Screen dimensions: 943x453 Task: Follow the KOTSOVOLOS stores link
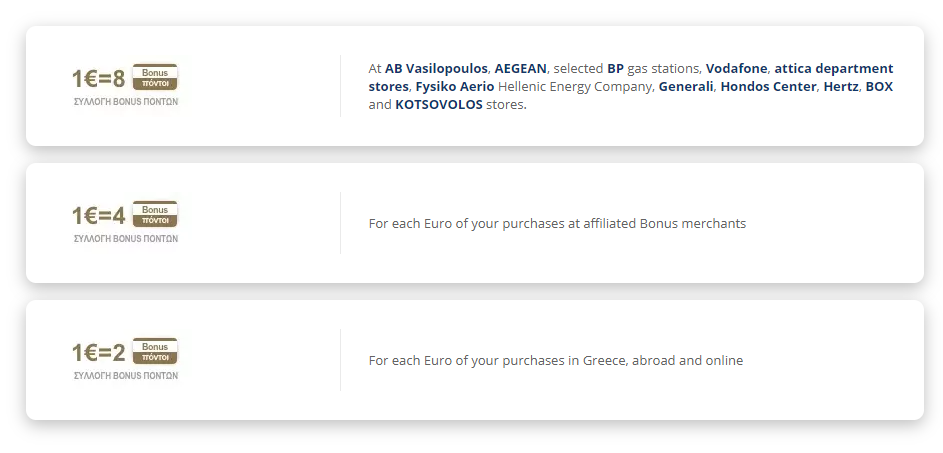(438, 105)
